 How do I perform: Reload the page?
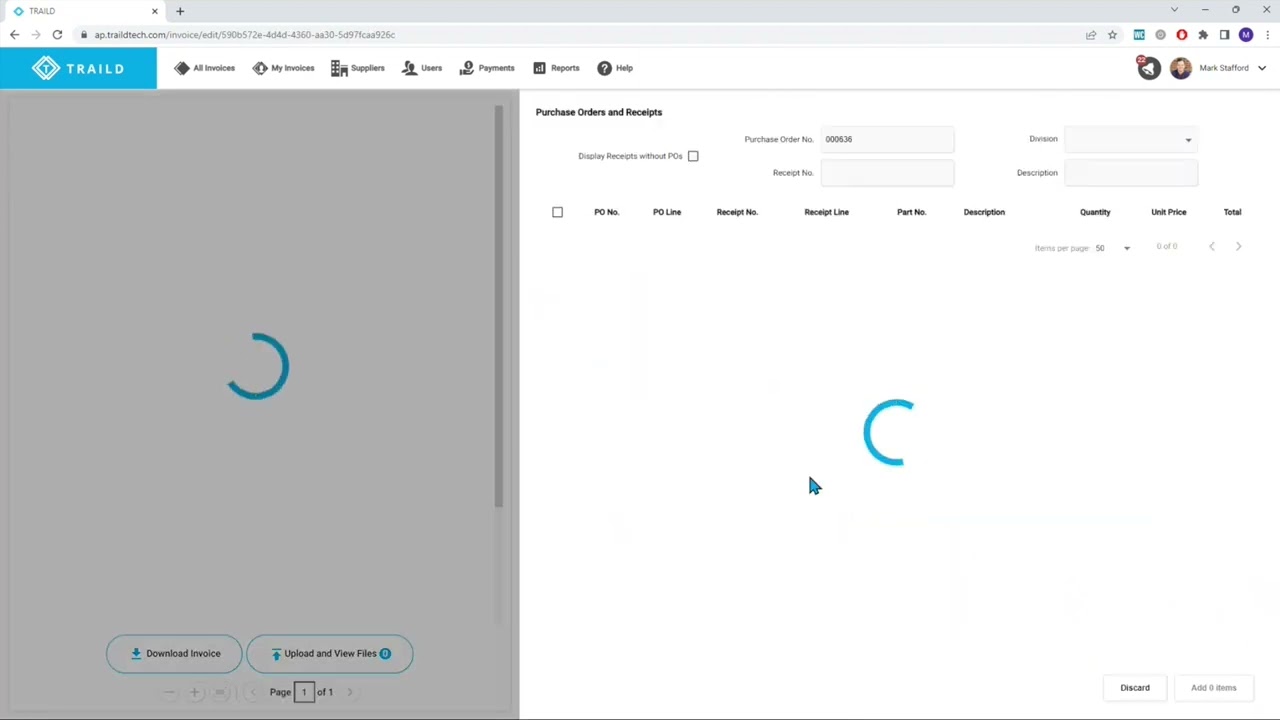click(x=57, y=34)
